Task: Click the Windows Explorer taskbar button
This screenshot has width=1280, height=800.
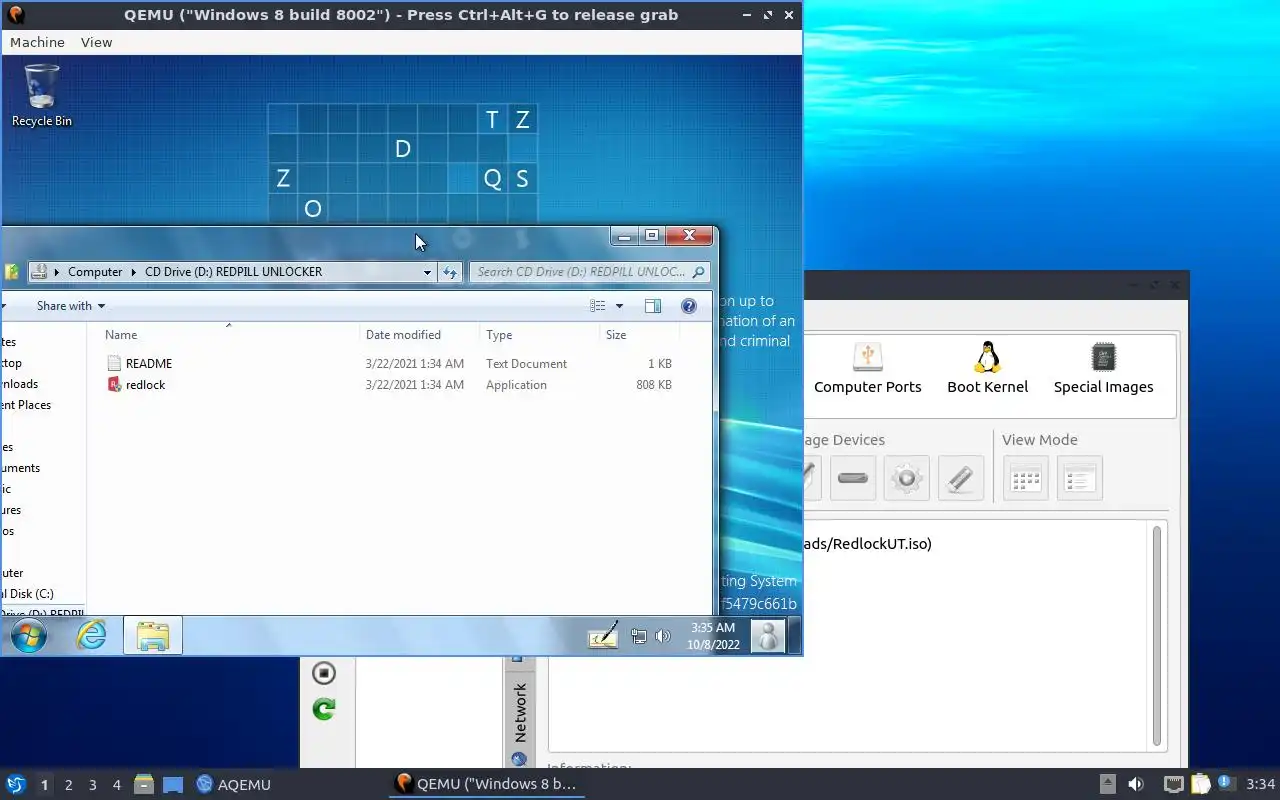Action: 153,636
